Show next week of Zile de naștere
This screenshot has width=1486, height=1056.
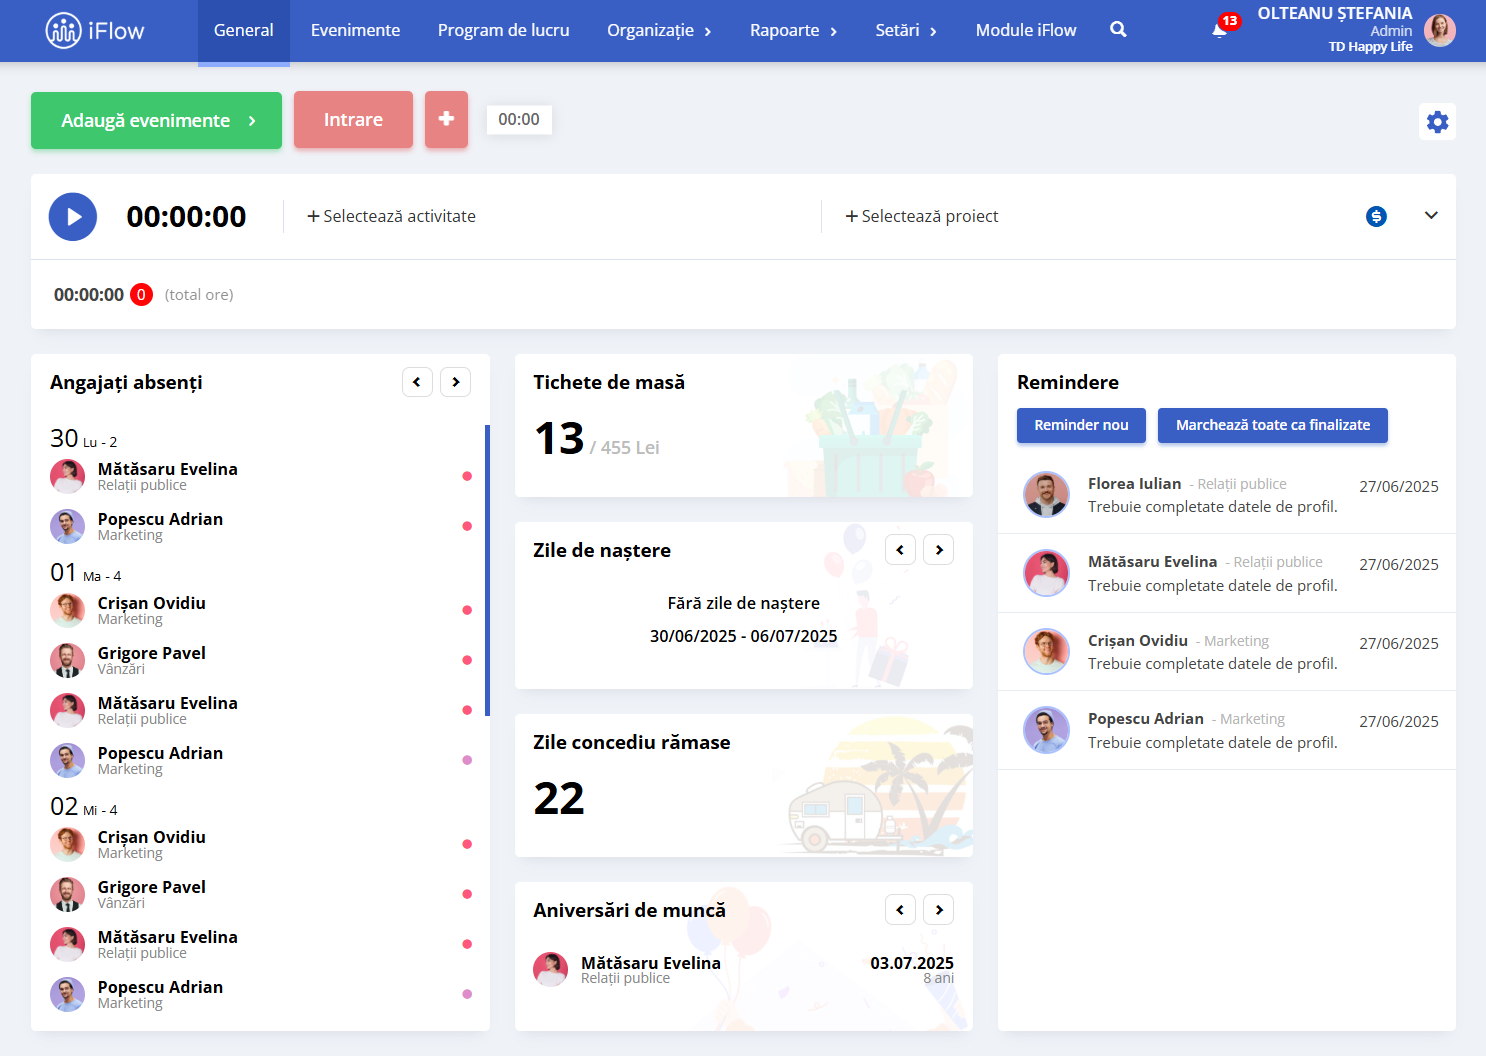(x=938, y=550)
